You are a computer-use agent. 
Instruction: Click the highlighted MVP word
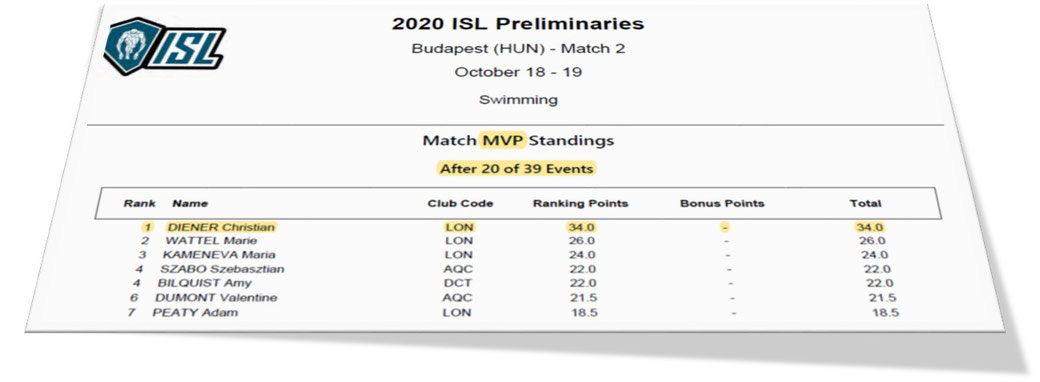coord(502,141)
